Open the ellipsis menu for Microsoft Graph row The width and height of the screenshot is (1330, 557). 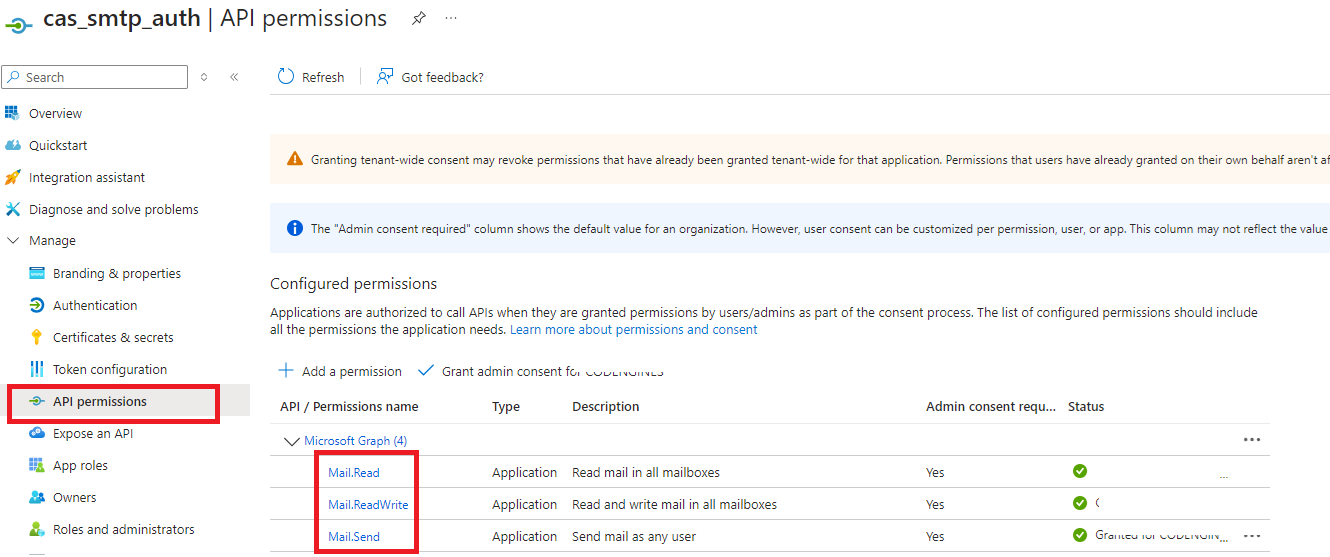1251,439
